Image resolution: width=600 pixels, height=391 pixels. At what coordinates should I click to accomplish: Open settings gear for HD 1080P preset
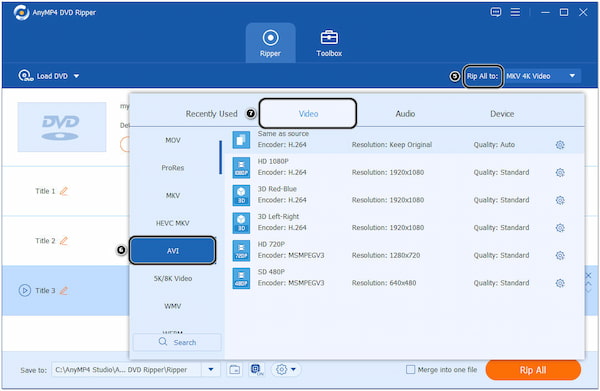pyautogui.click(x=560, y=173)
